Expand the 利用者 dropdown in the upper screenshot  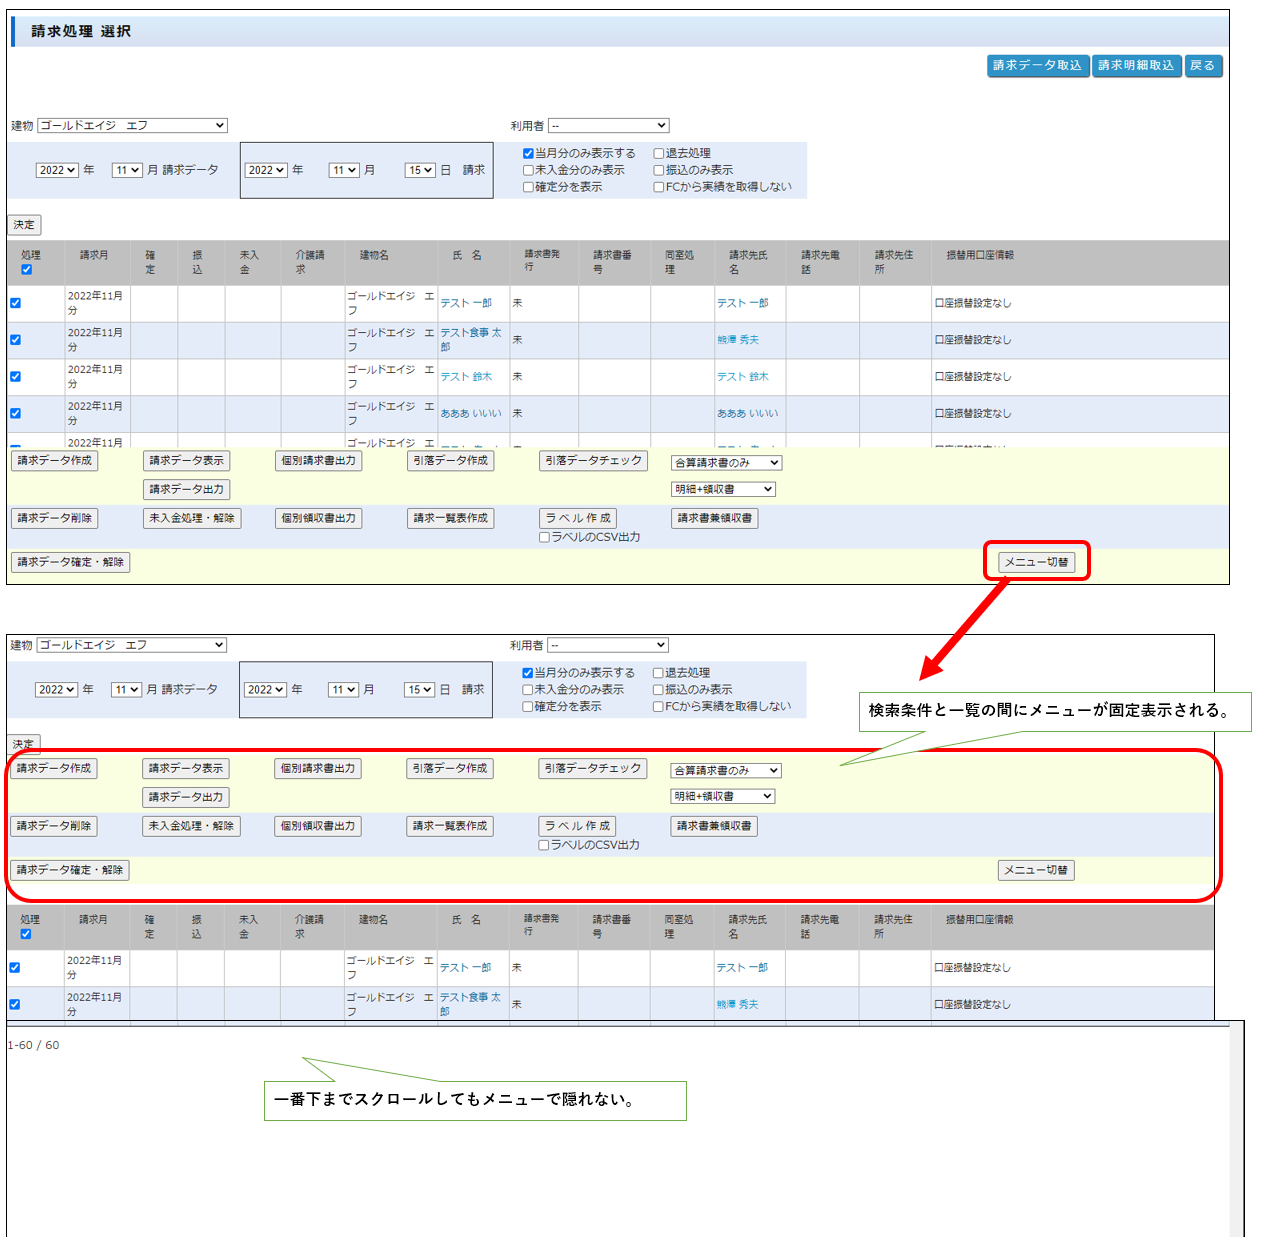click(x=608, y=126)
